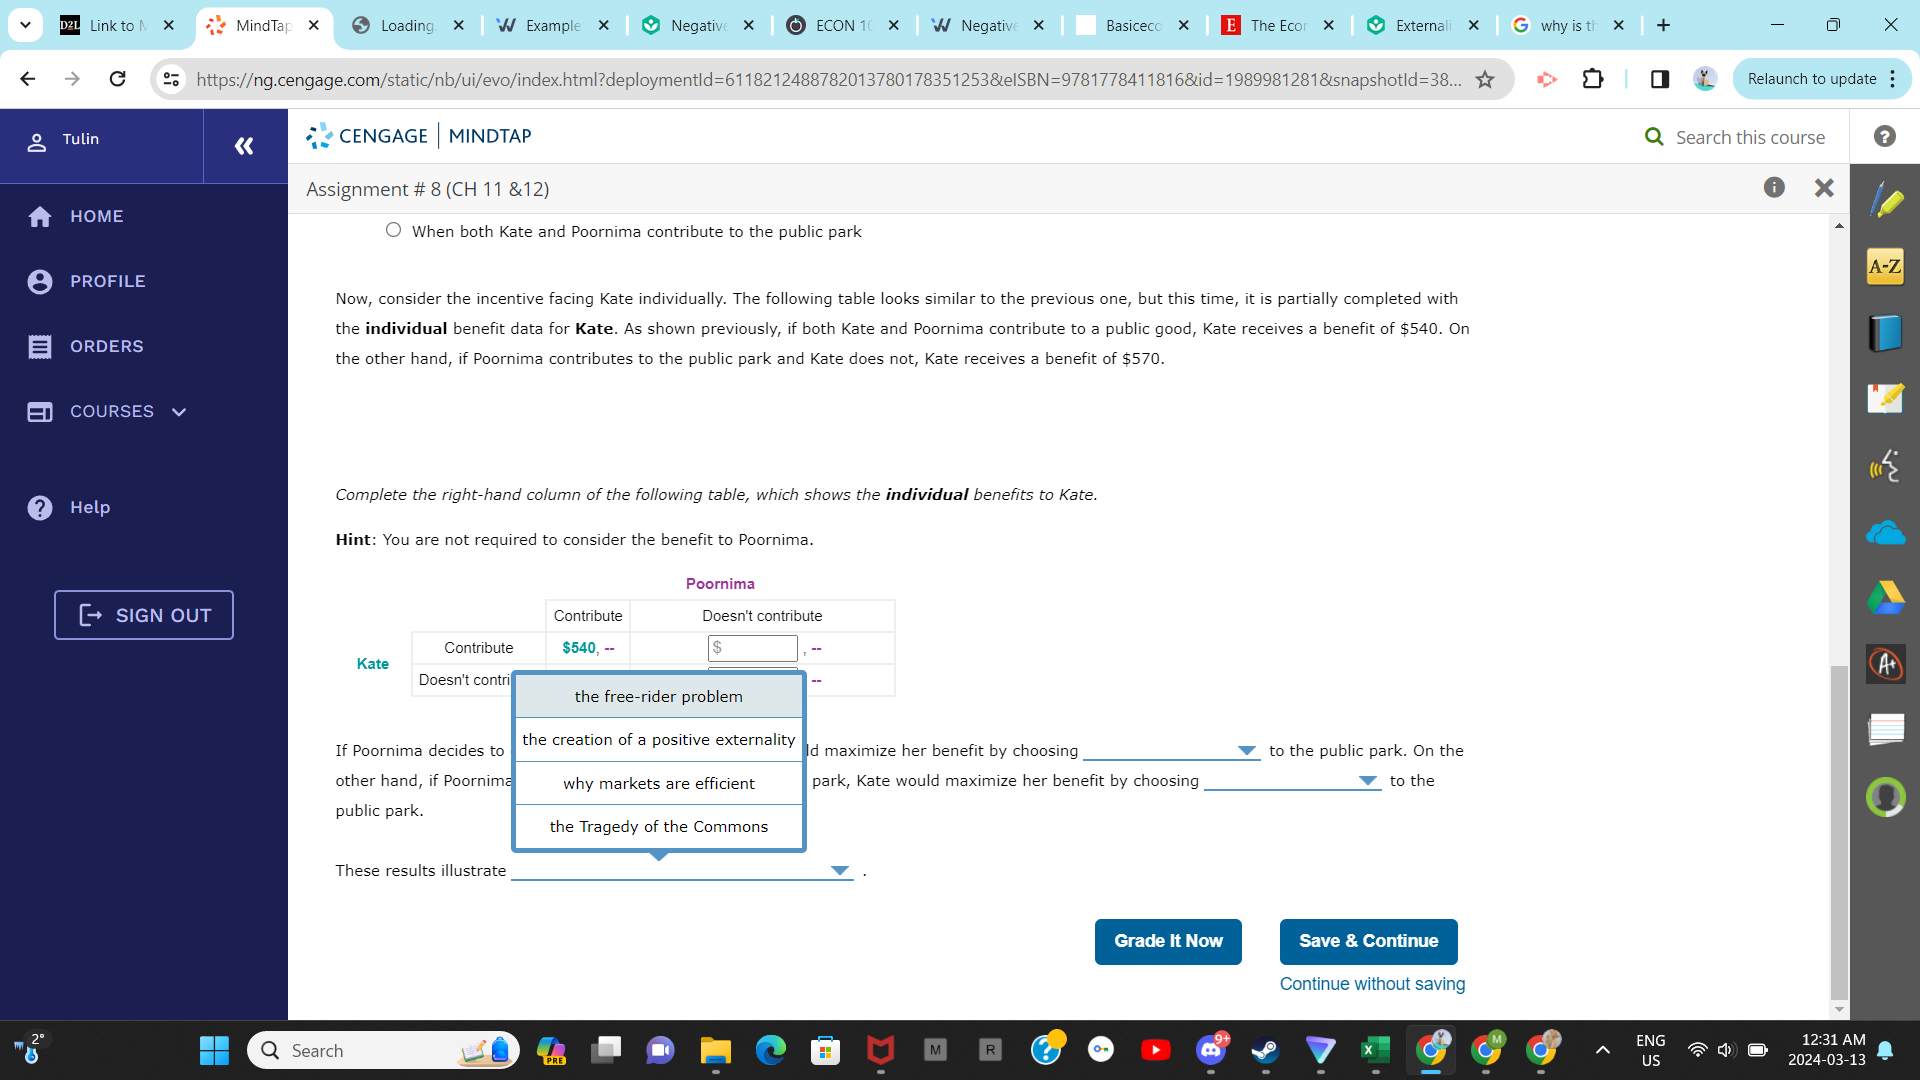Image resolution: width=1920 pixels, height=1080 pixels.
Task: Select the highlighter tool in the right sidebar
Action: [1886, 200]
